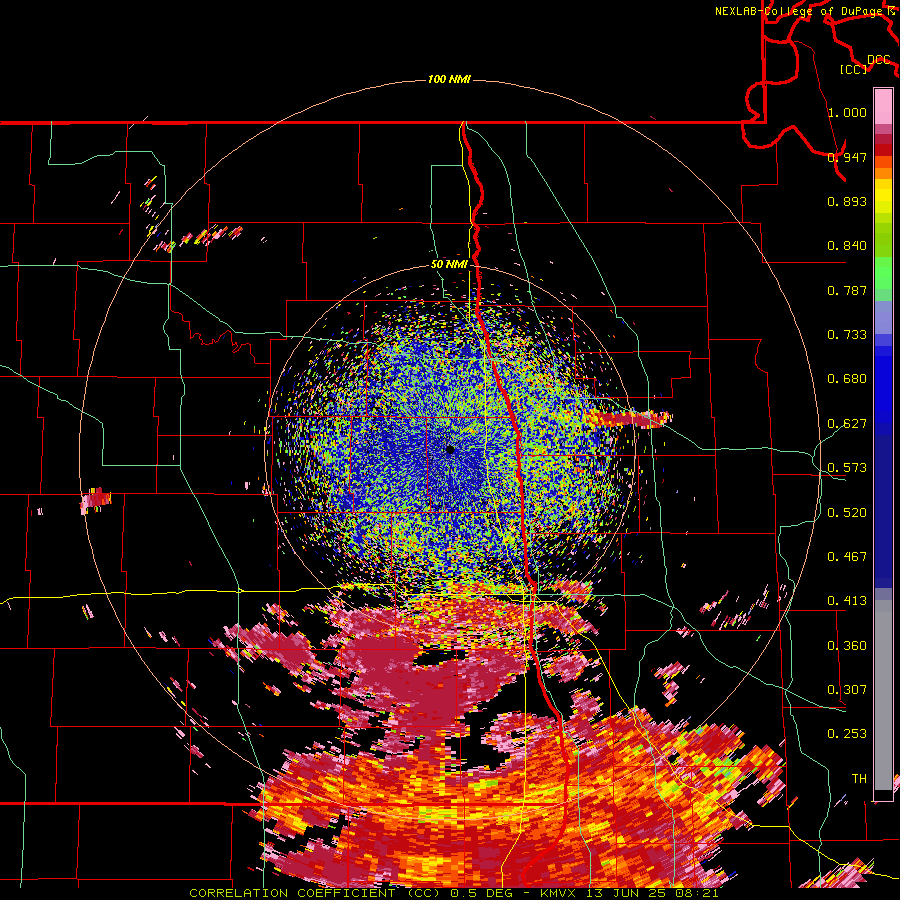Click the 0.253 value on the color scale
Screen dimensions: 900x900
[847, 734]
